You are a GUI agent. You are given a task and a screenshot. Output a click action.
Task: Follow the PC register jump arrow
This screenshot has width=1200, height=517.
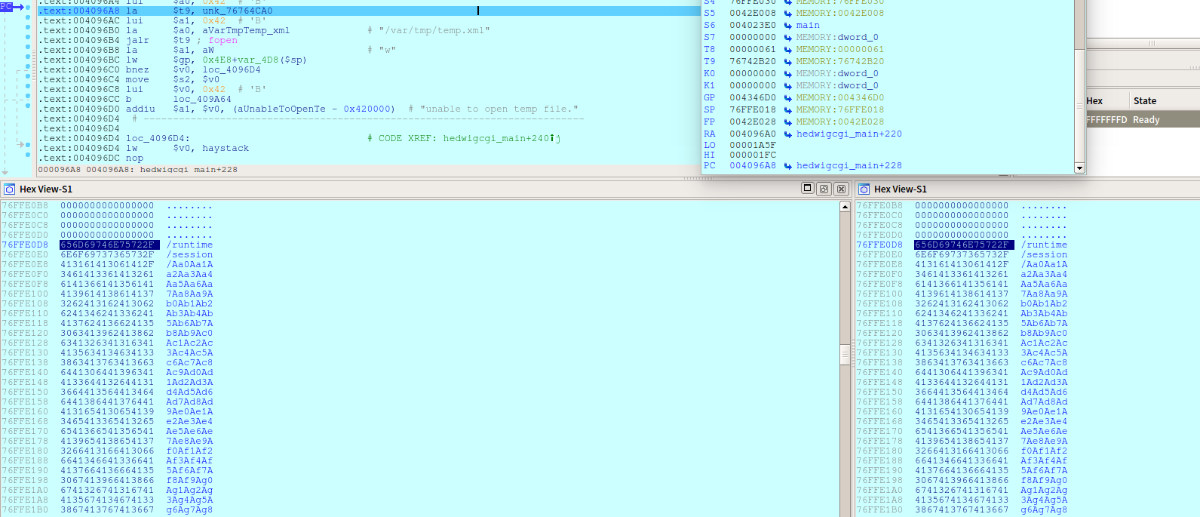click(x=789, y=164)
